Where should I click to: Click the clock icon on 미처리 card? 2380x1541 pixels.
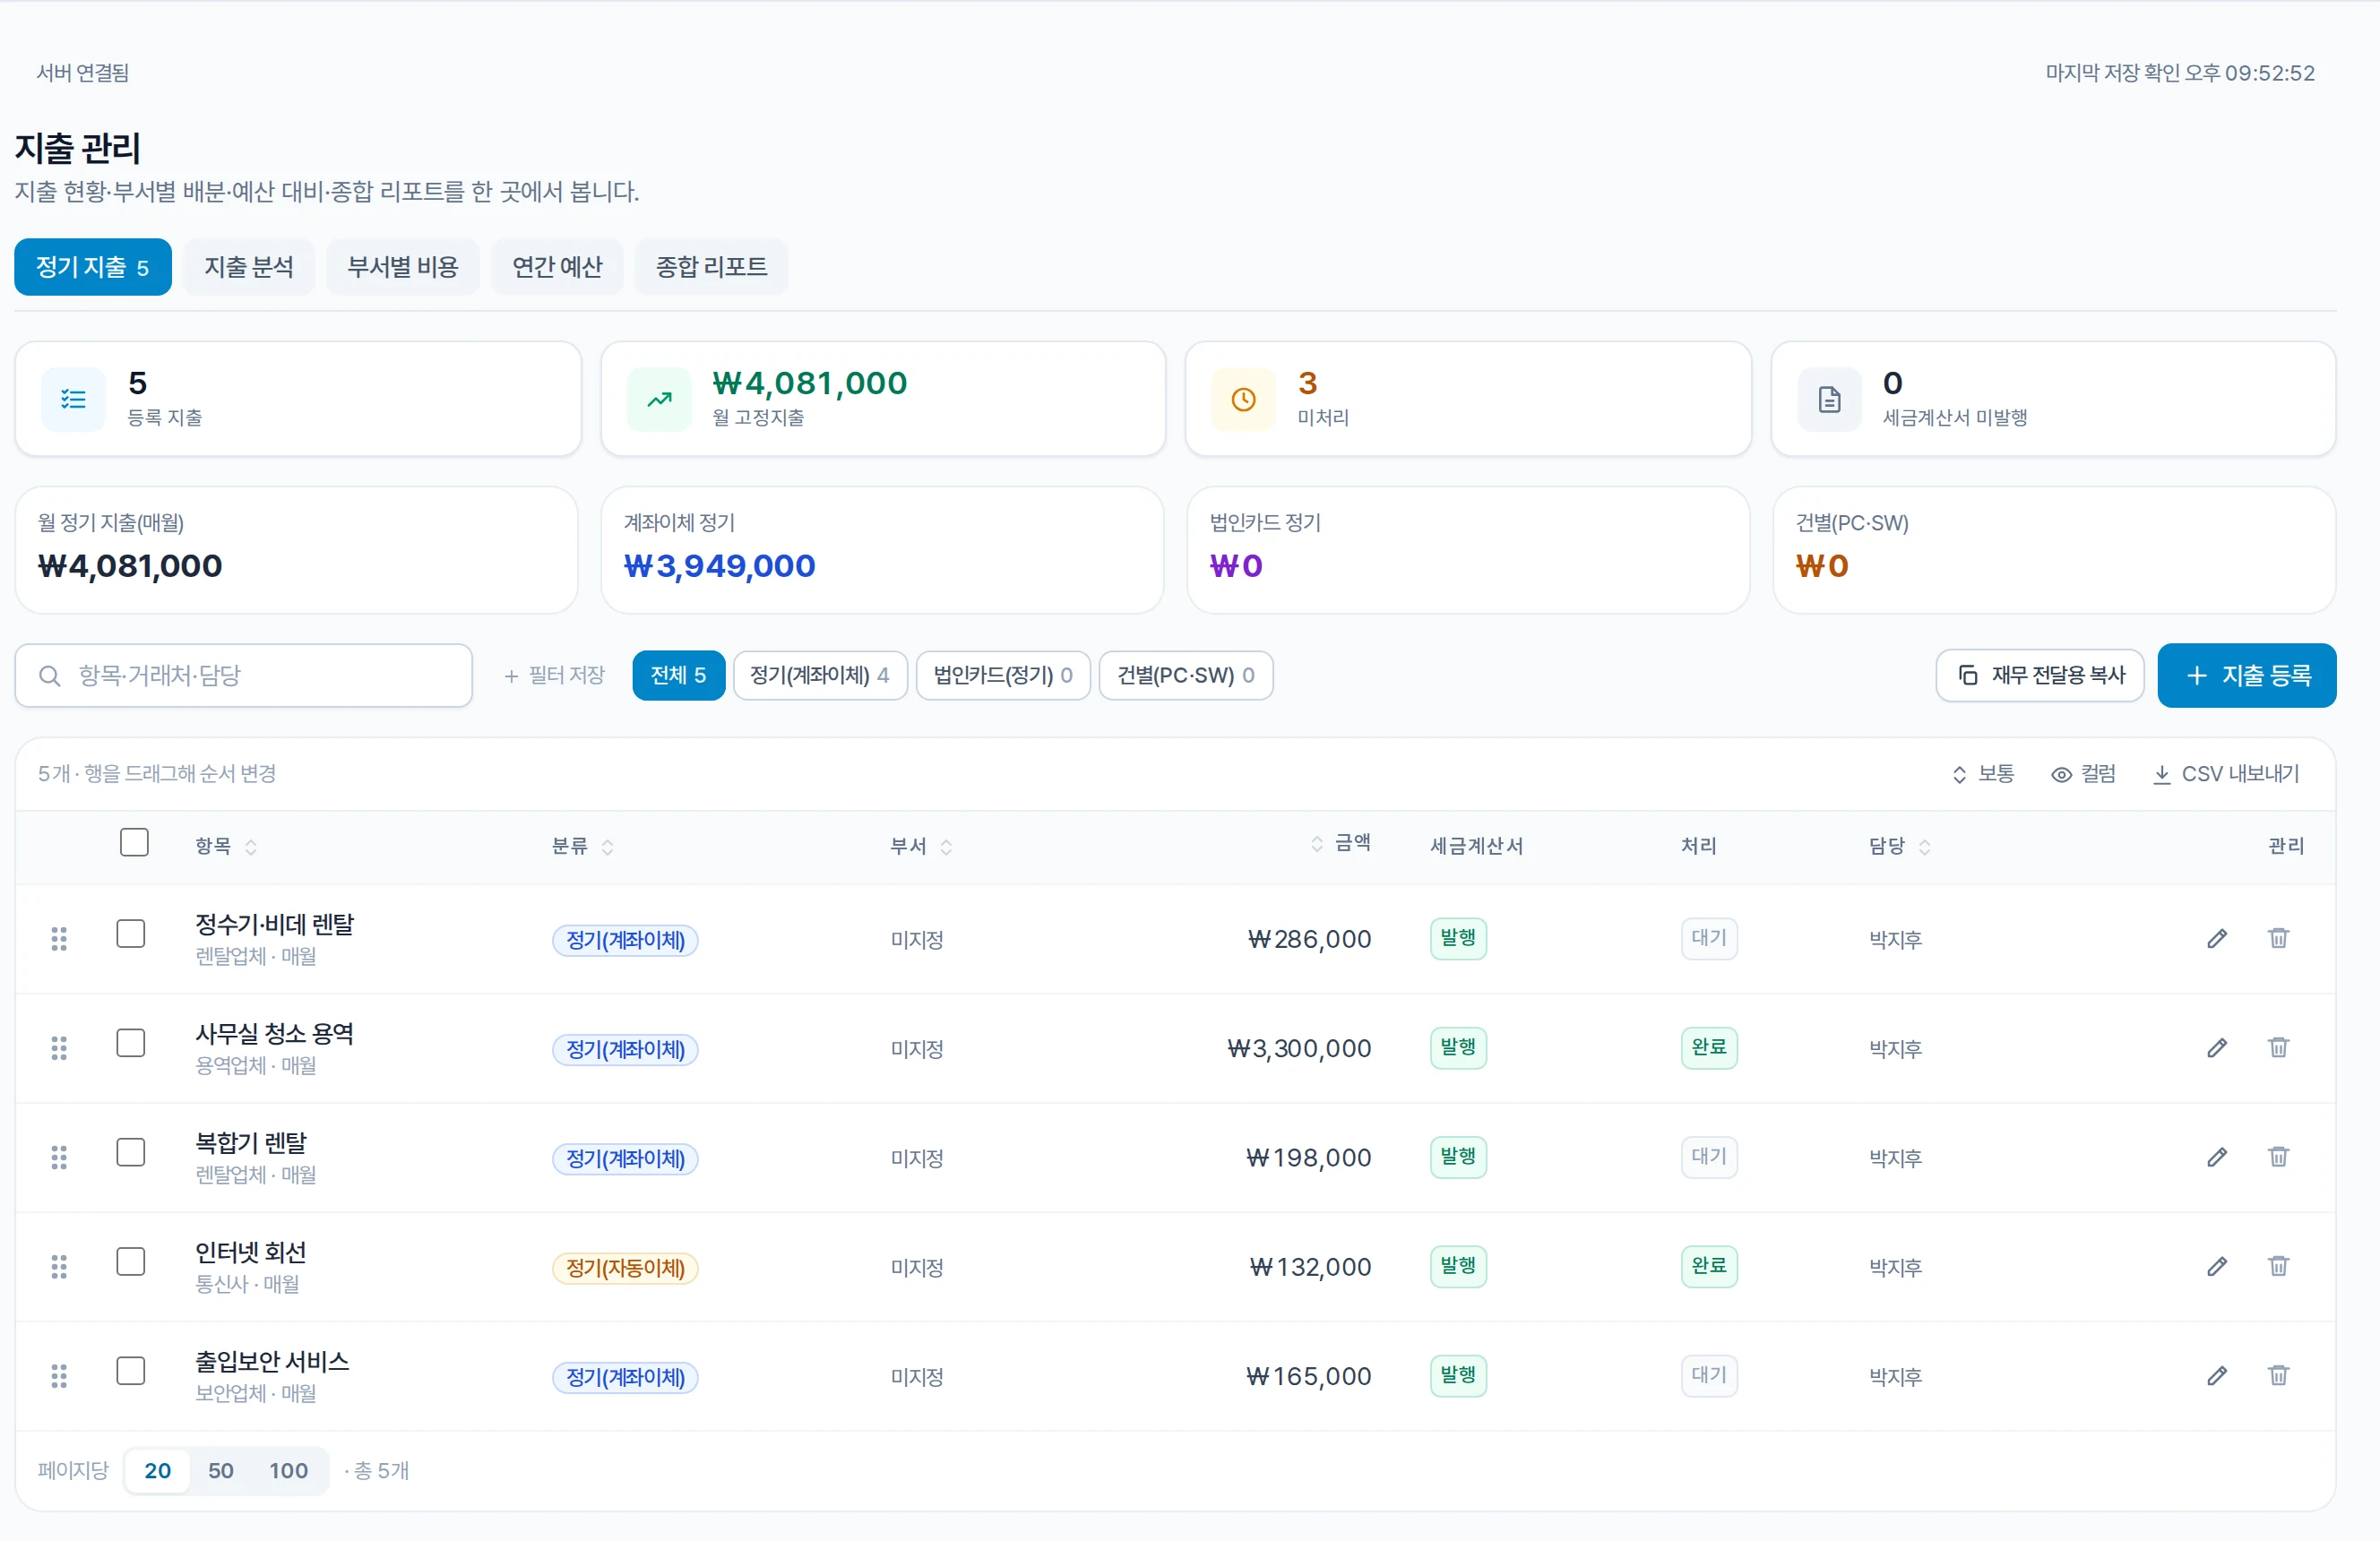click(x=1243, y=399)
